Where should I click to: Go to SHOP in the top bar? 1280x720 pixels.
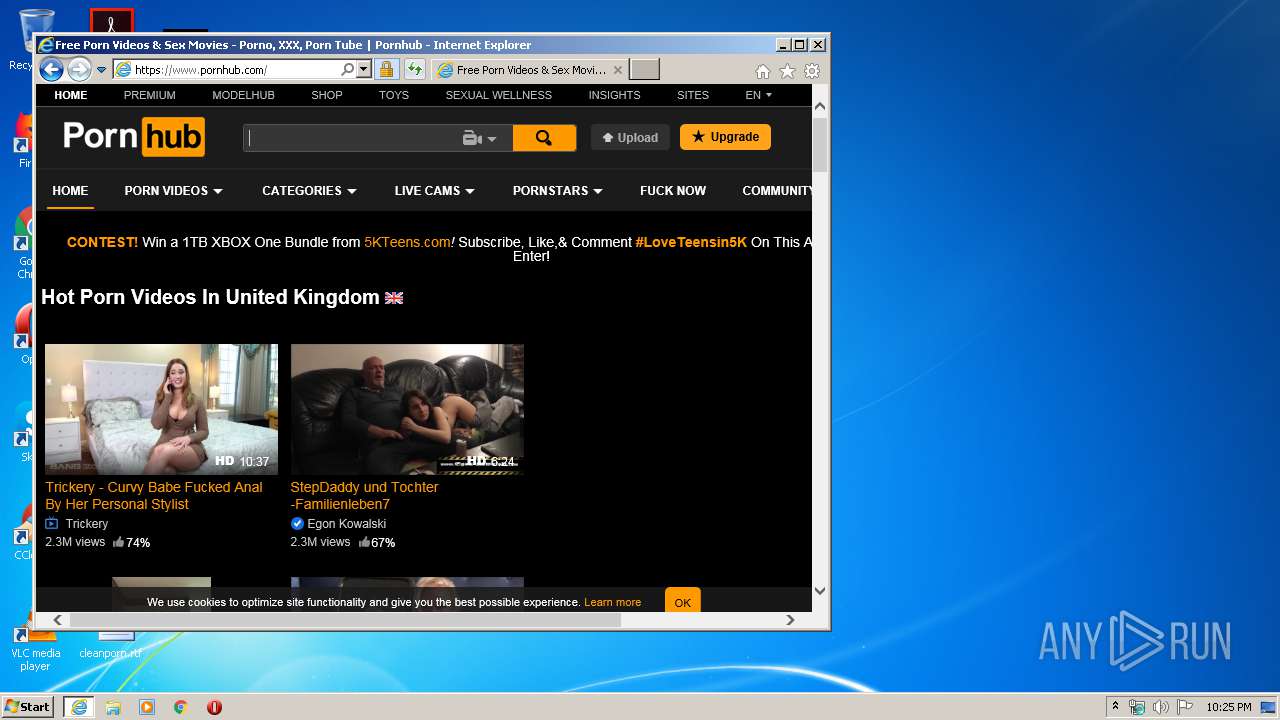coord(327,95)
